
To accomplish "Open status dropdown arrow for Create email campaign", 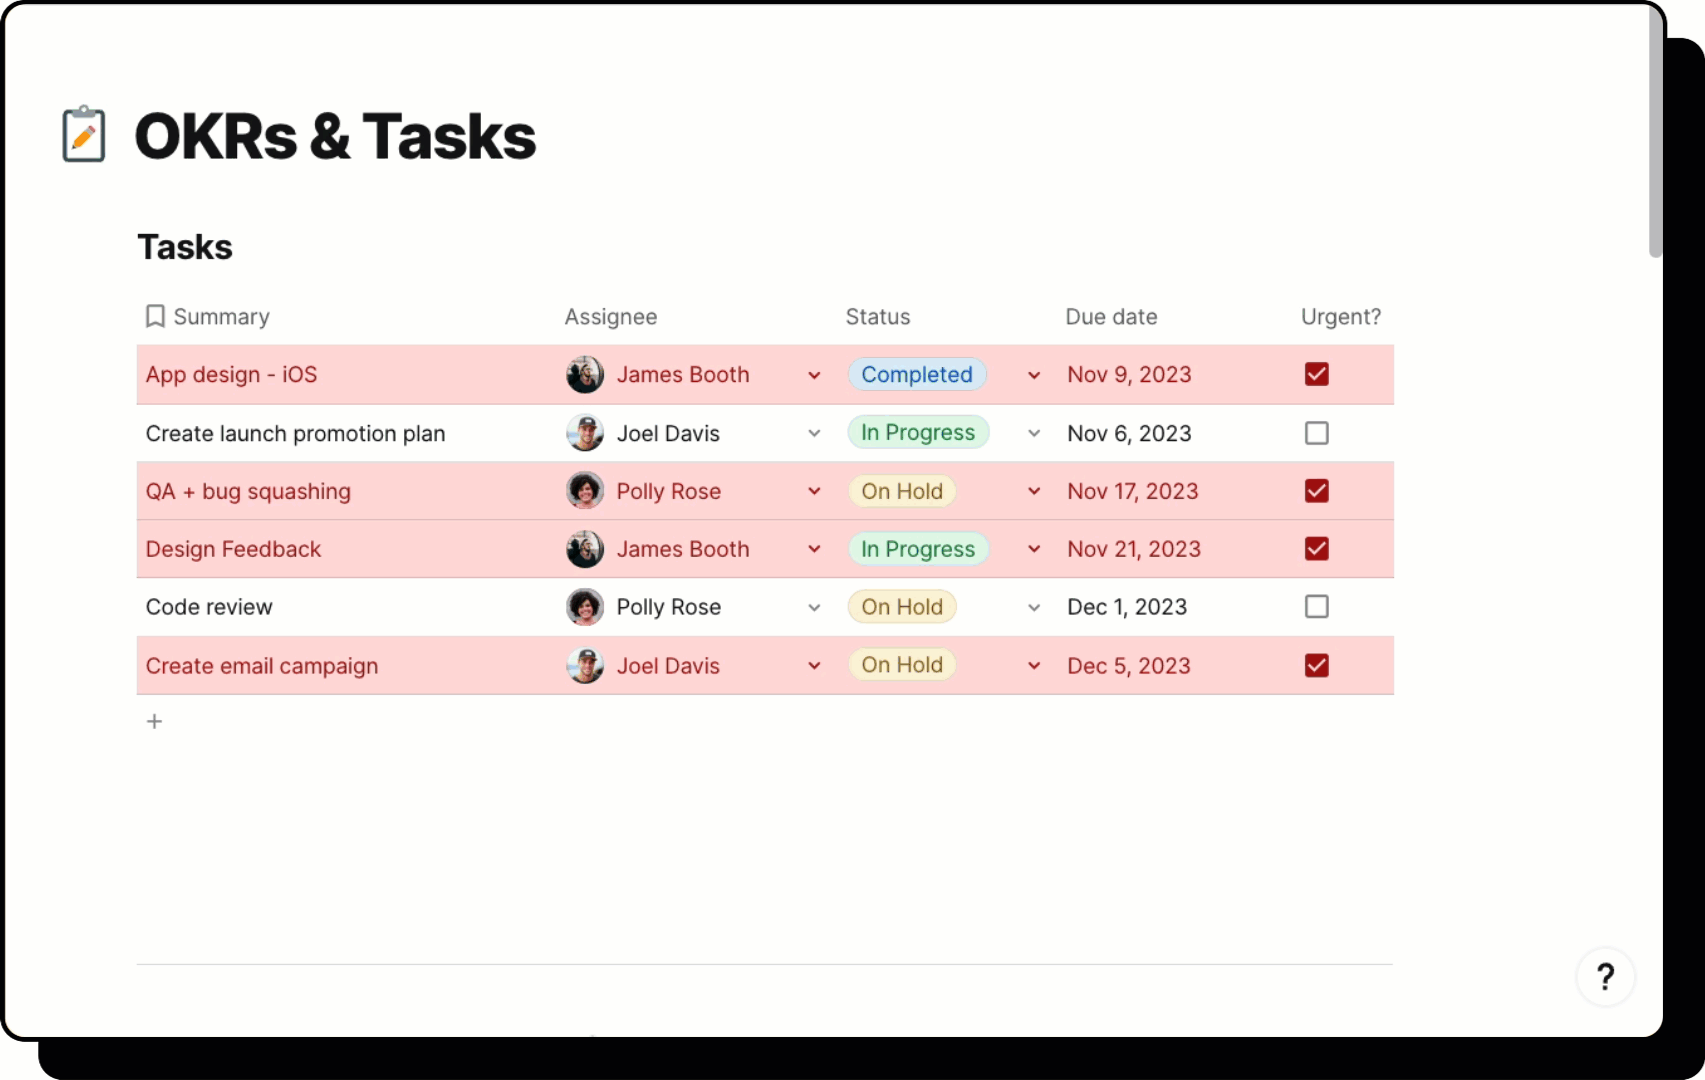I will [x=1034, y=666].
